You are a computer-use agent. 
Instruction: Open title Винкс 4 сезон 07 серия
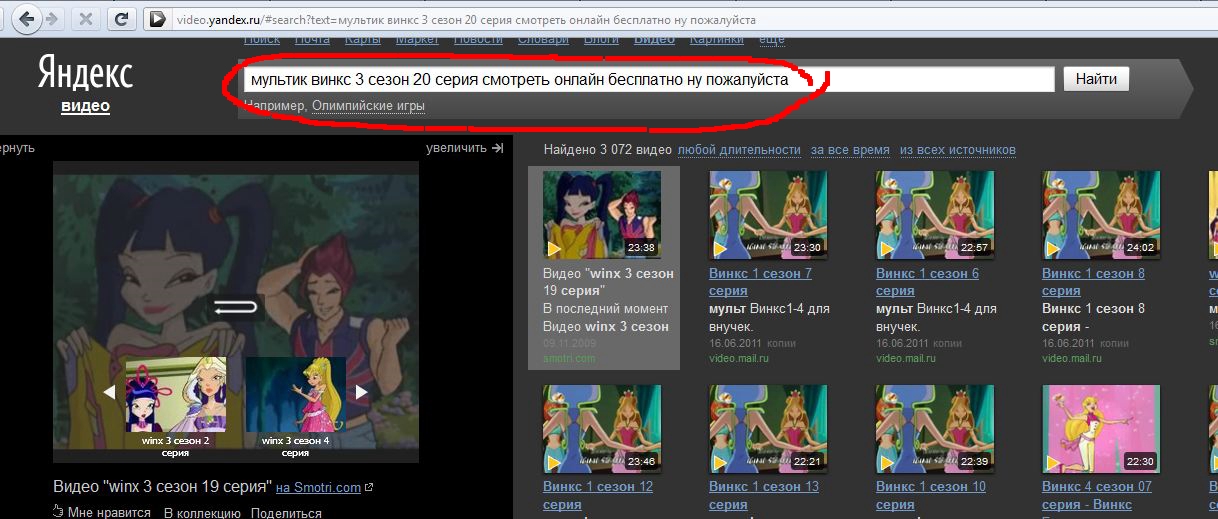pyautogui.click(x=1097, y=495)
